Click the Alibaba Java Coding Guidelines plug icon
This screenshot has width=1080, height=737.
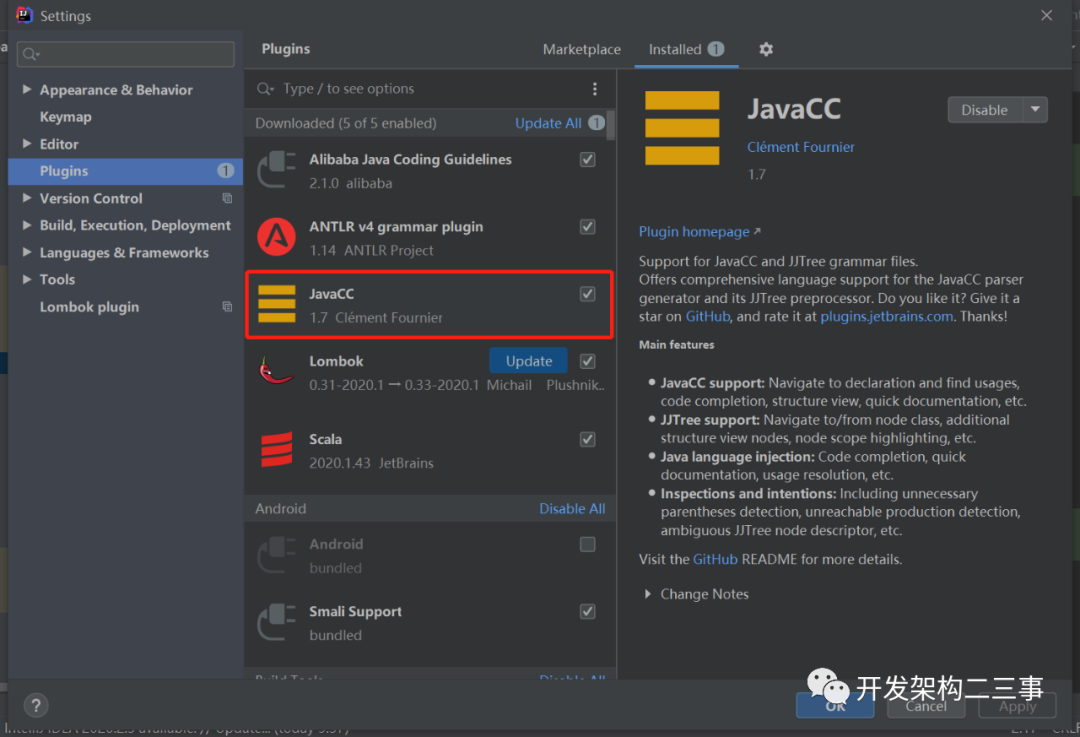point(276,169)
